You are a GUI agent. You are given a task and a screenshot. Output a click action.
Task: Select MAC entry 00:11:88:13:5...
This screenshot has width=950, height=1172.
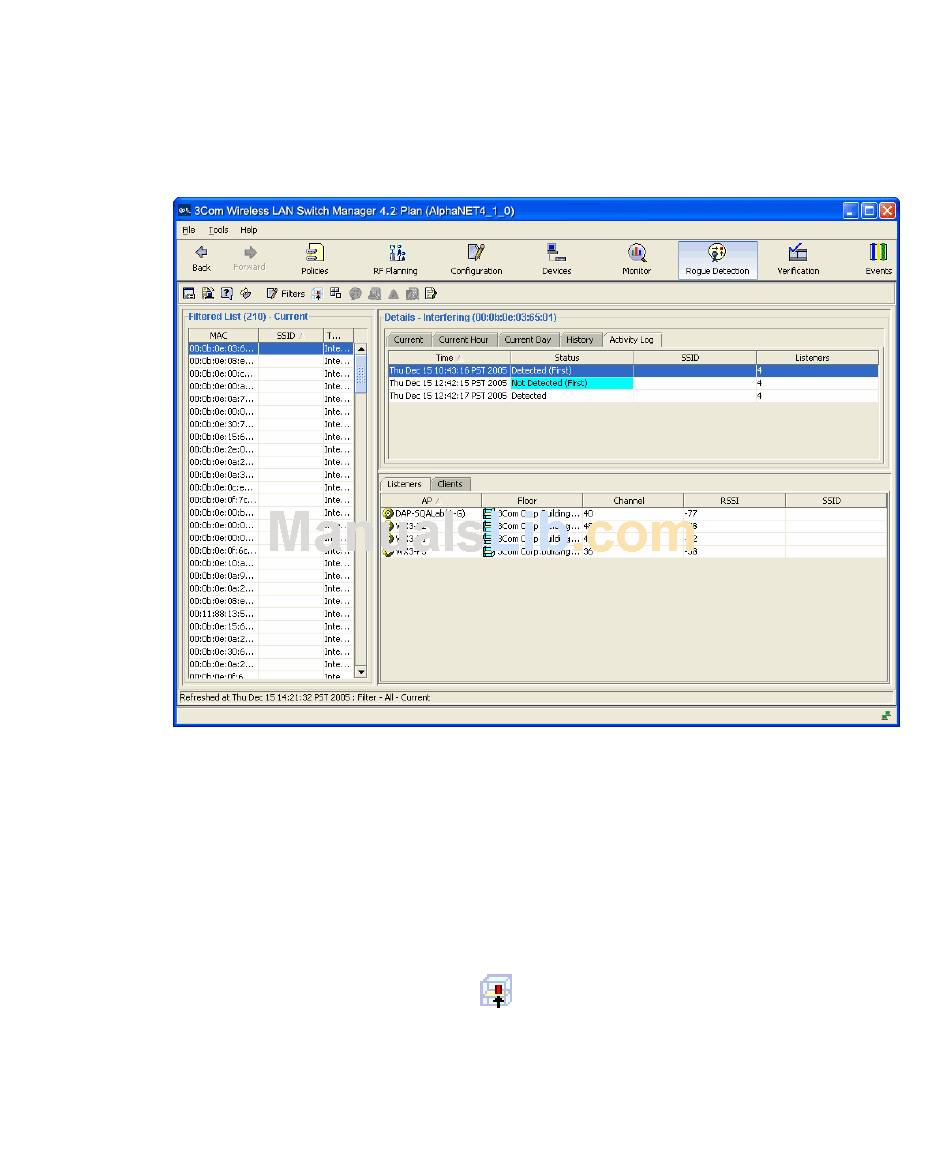(x=270, y=614)
